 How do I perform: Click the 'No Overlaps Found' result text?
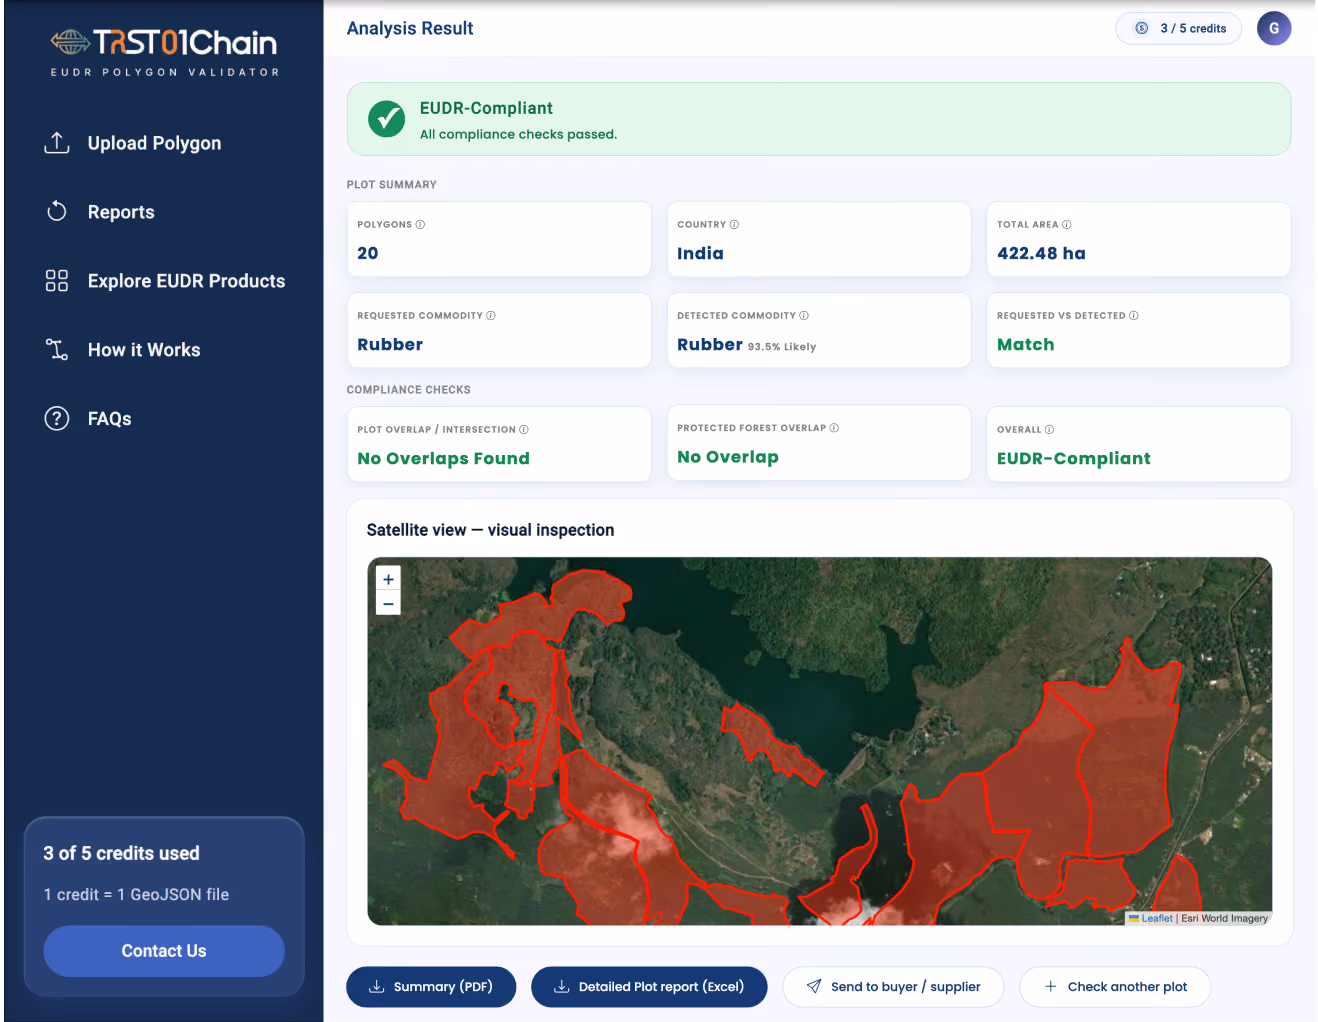[443, 458]
